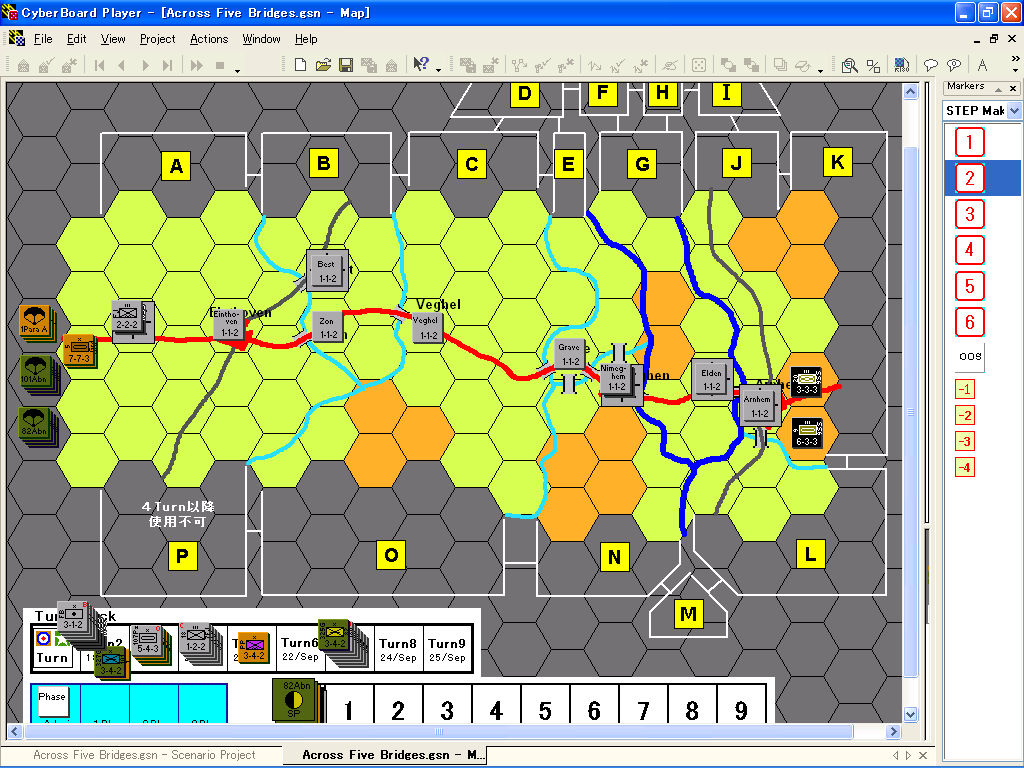Select the 82Abn unit stack on map edge
Image resolution: width=1024 pixels, height=768 pixels.
point(38,426)
